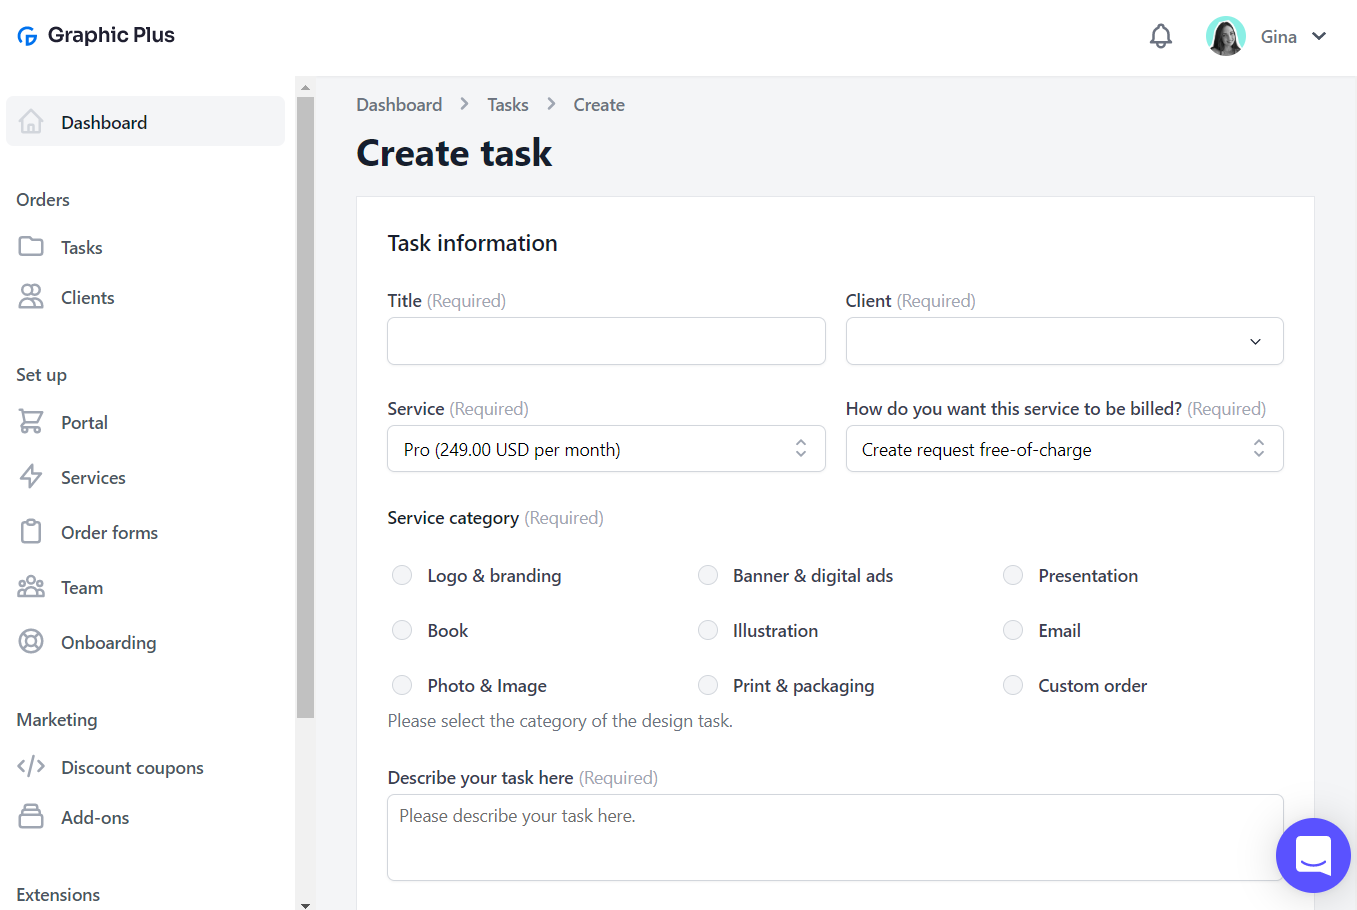Choose the Illustration radio option
The width and height of the screenshot is (1357, 910).
pos(708,630)
